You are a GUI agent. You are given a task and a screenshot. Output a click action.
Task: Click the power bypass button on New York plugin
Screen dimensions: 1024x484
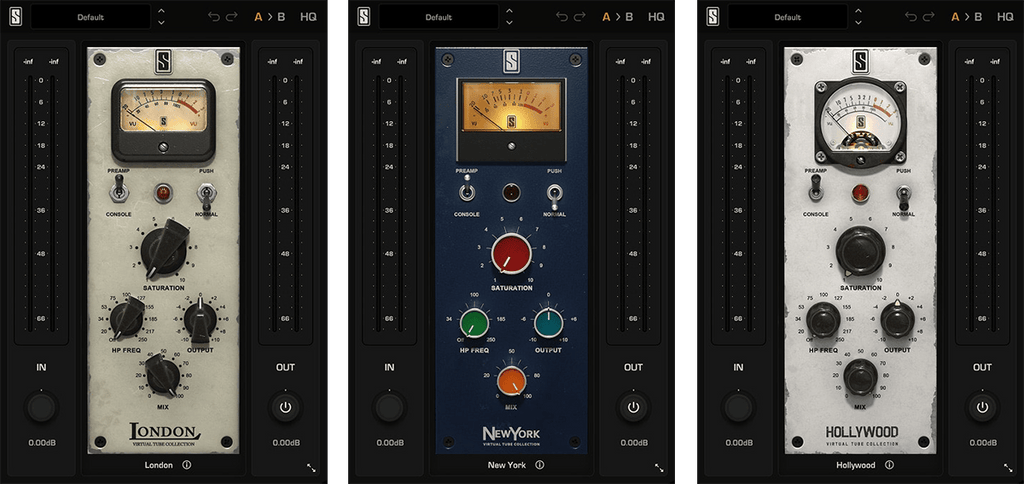click(x=633, y=407)
